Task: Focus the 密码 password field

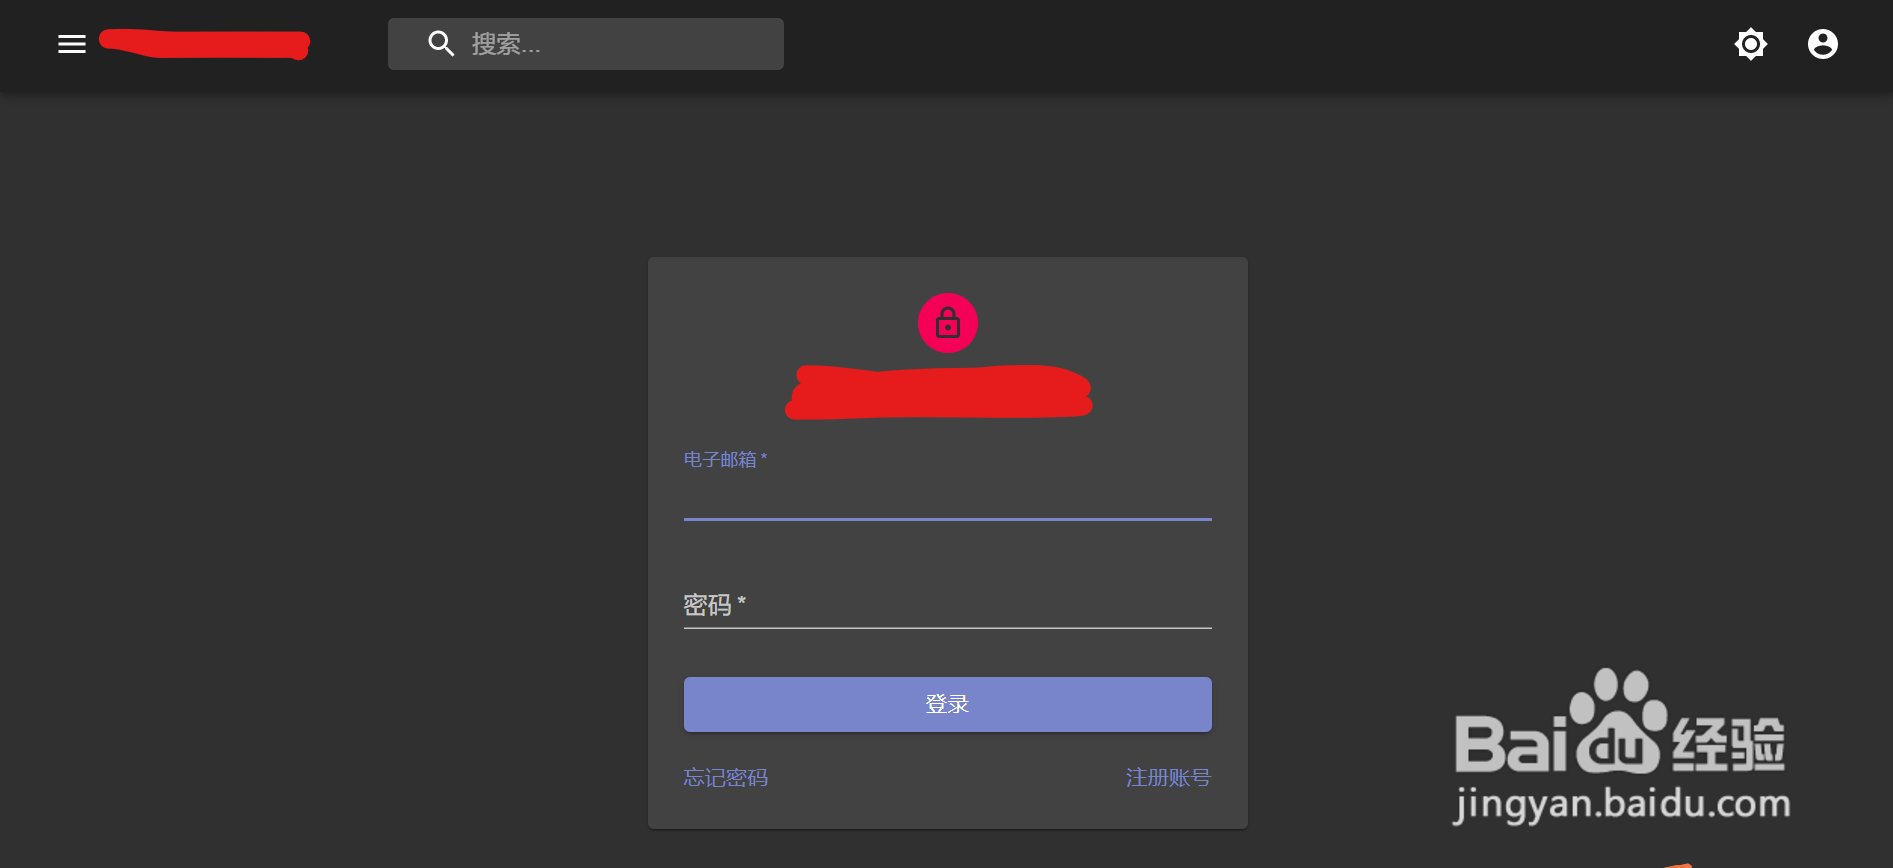Action: coord(948,605)
